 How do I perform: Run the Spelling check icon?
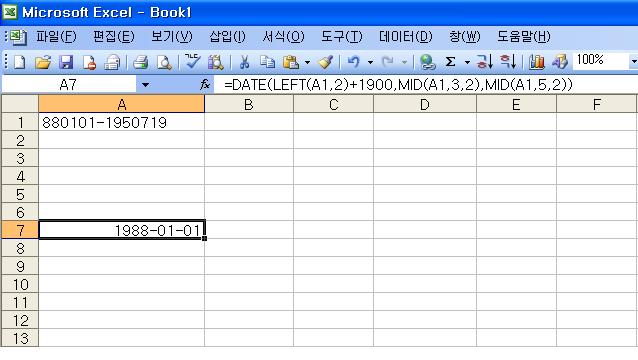click(x=192, y=62)
